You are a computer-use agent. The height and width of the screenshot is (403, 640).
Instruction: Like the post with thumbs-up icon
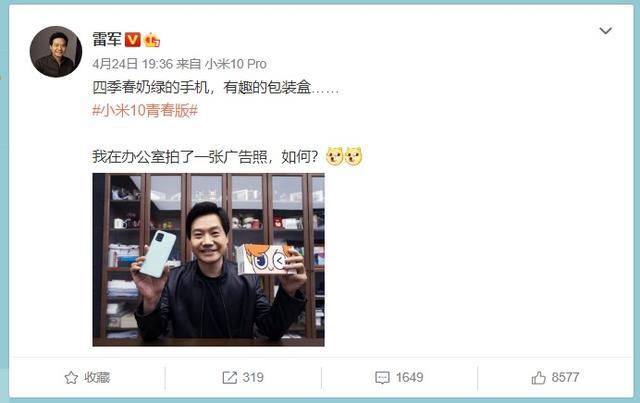tap(538, 378)
